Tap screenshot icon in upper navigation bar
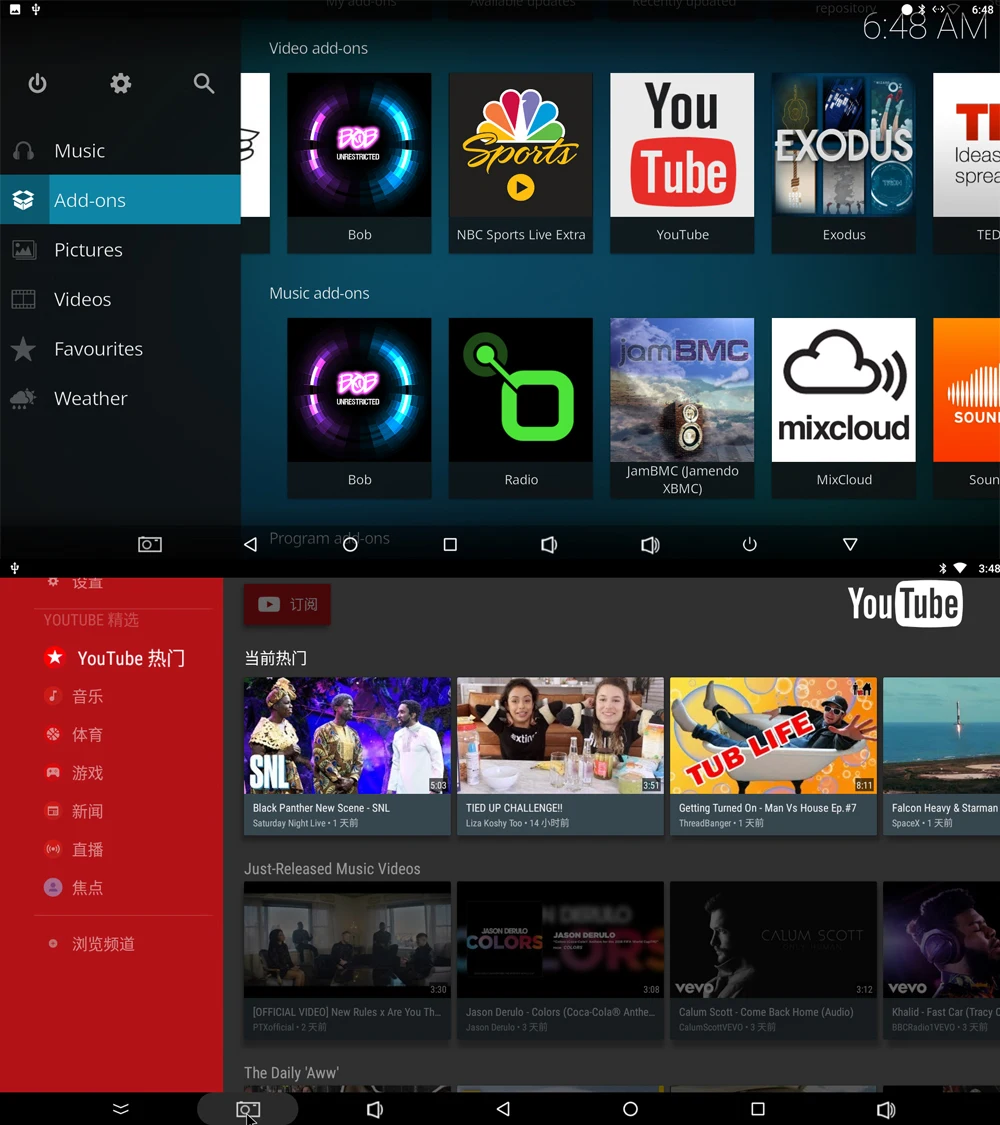Viewport: 1000px width, 1125px height. [150, 545]
